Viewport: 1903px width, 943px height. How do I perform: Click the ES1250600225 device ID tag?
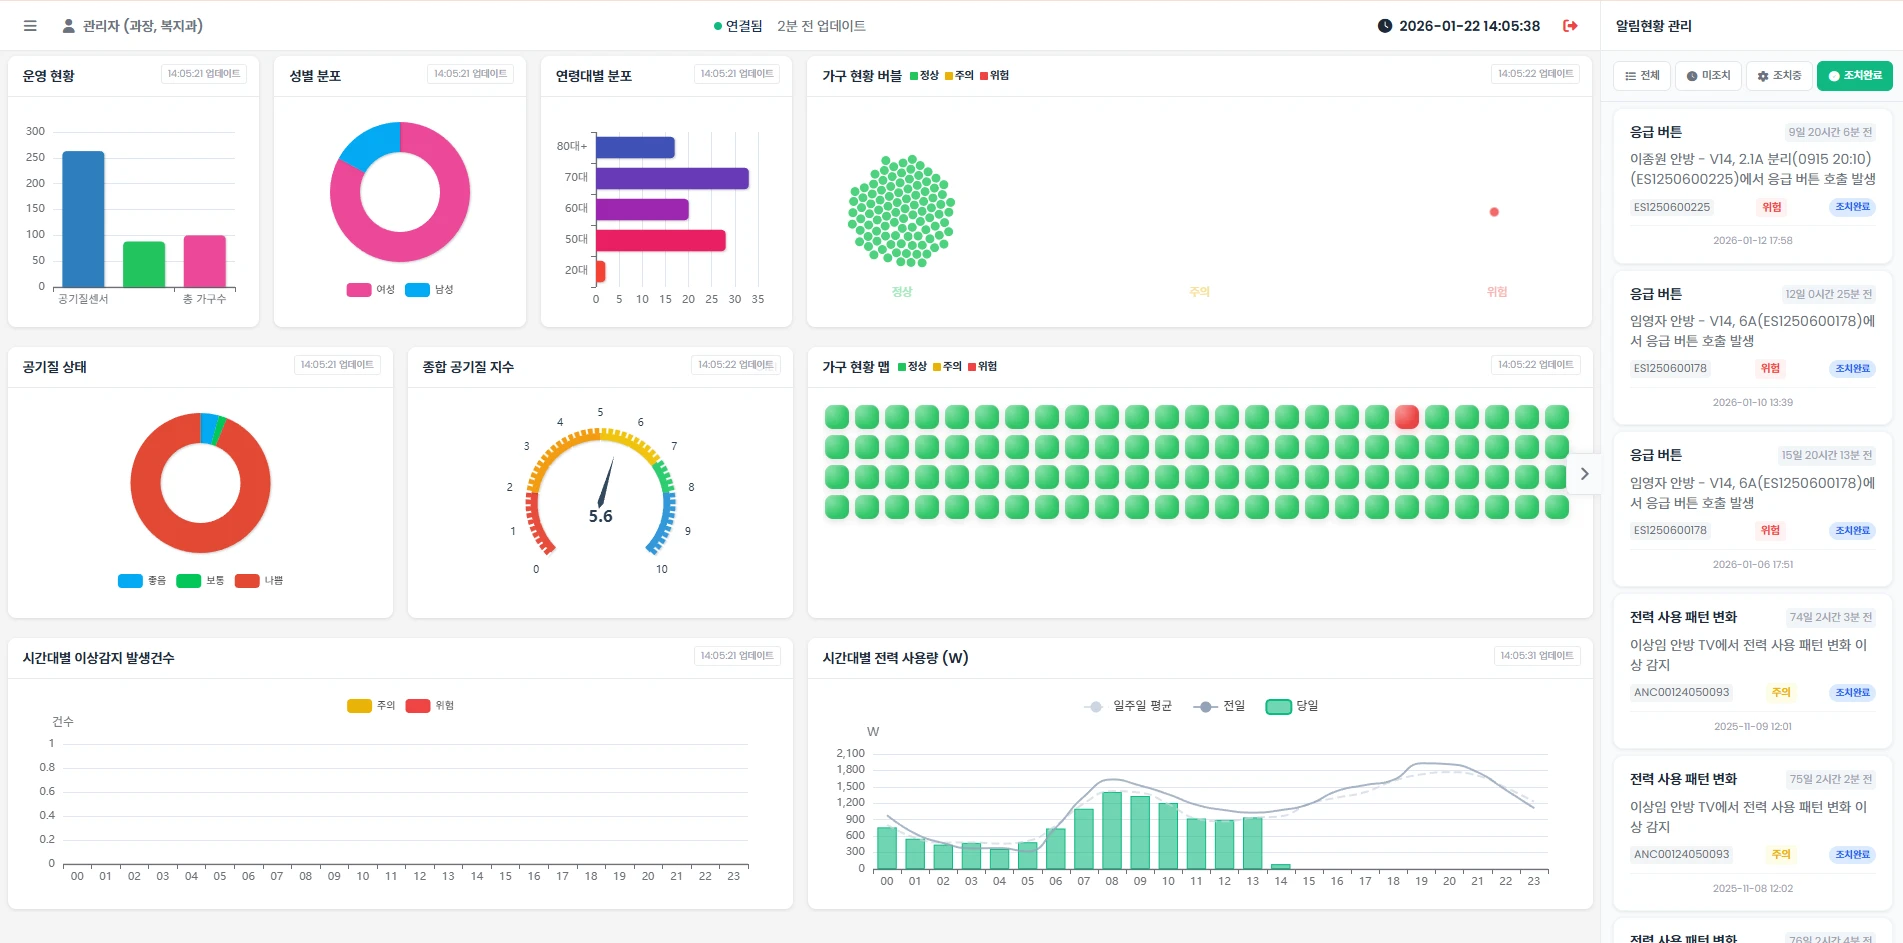1671,208
